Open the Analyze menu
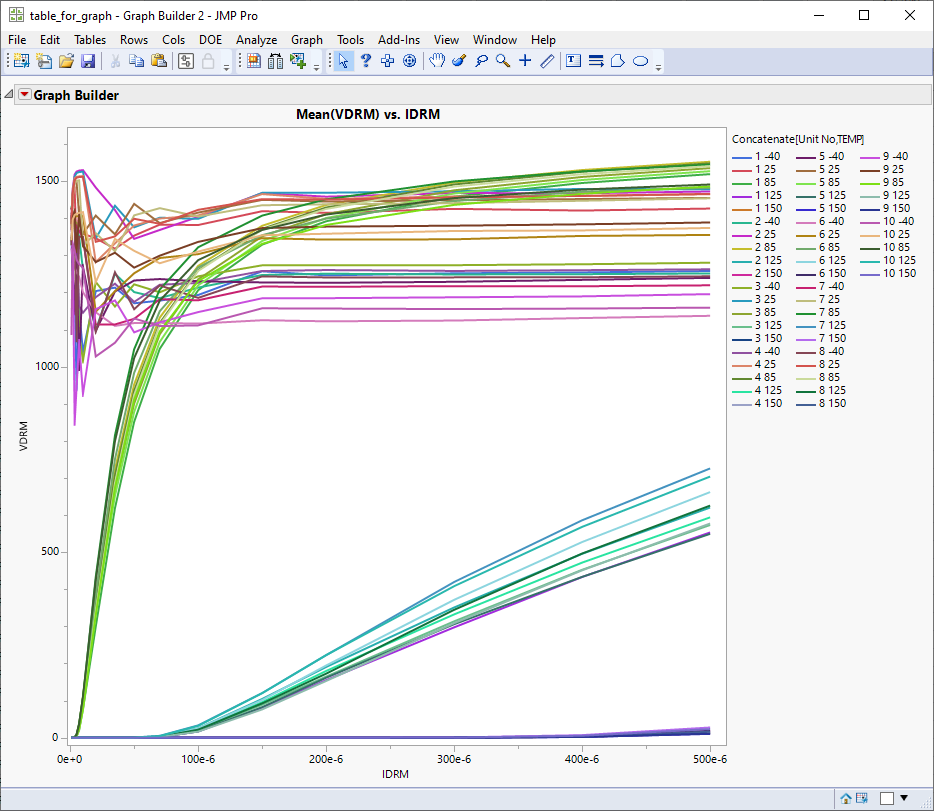Viewport: 934px width, 811px height. (256, 40)
